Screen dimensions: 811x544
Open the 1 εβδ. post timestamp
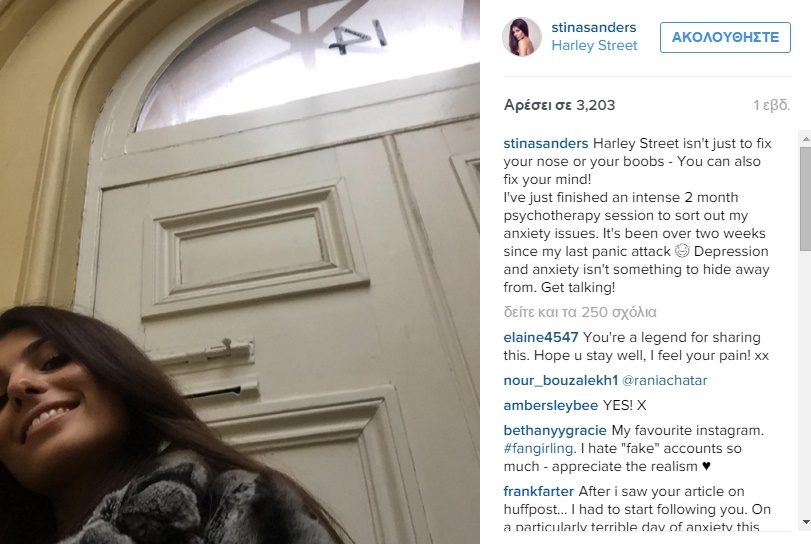click(x=771, y=105)
